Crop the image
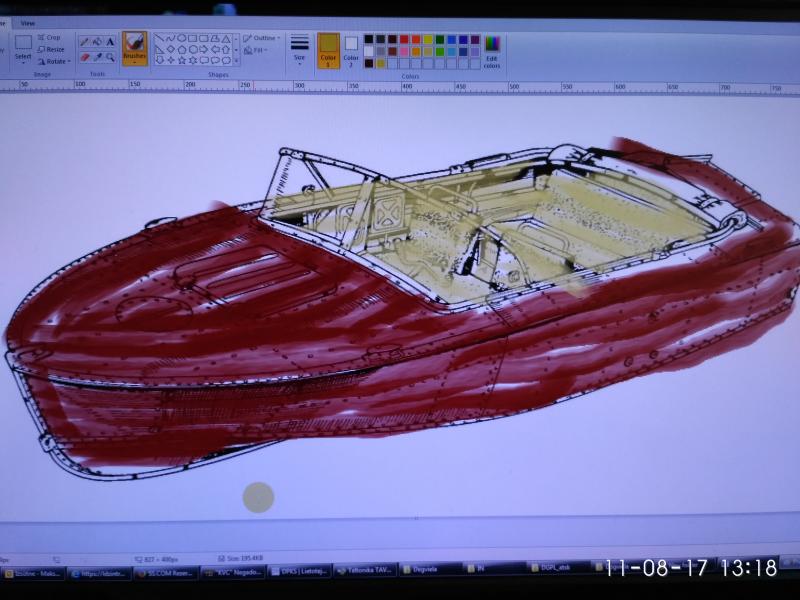800x600 pixels. point(50,37)
